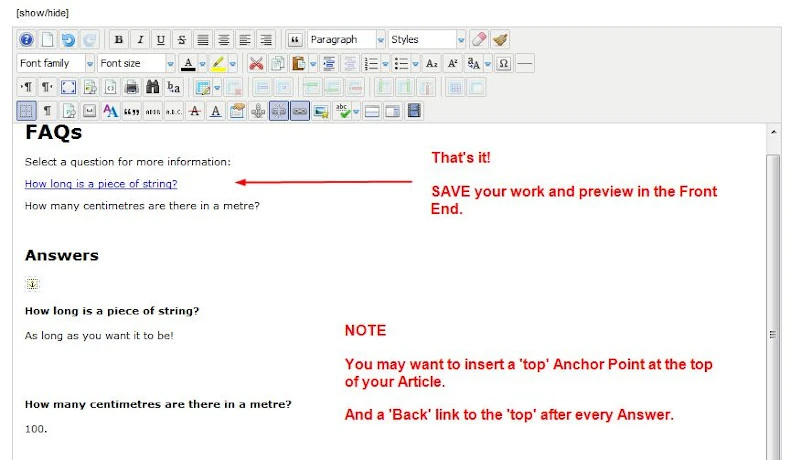Open the Font size dropdown
790x460 pixels.
[136, 63]
